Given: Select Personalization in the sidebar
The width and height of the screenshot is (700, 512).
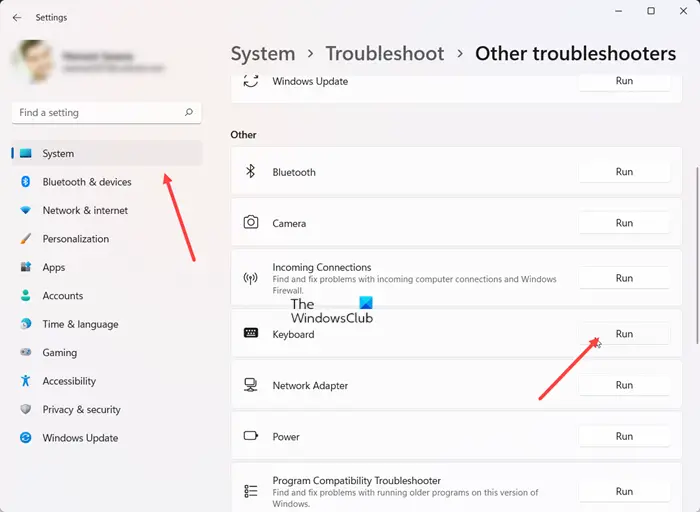Looking at the screenshot, I should tap(107, 239).
